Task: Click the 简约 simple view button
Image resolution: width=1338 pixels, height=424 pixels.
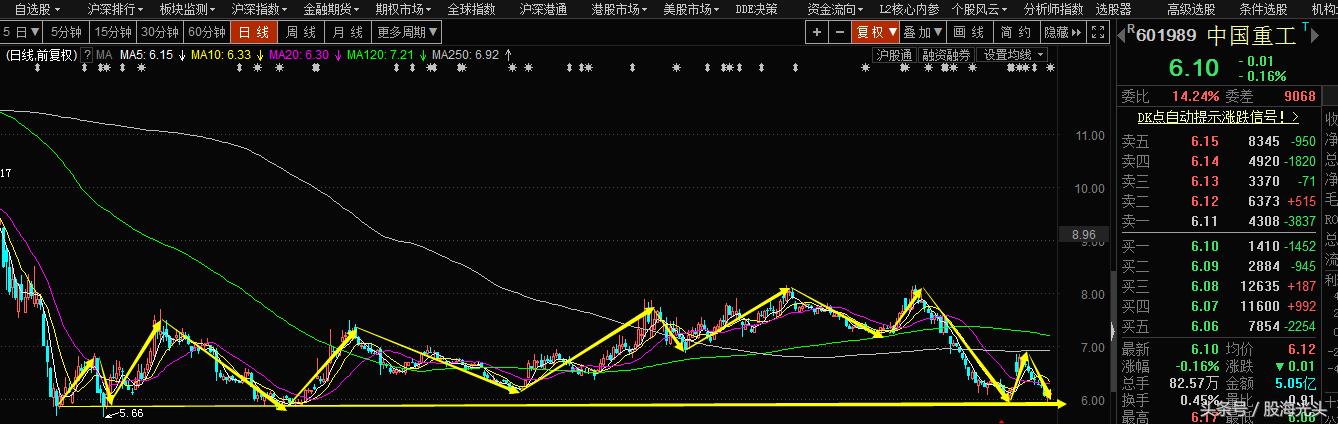Action: [1016, 32]
